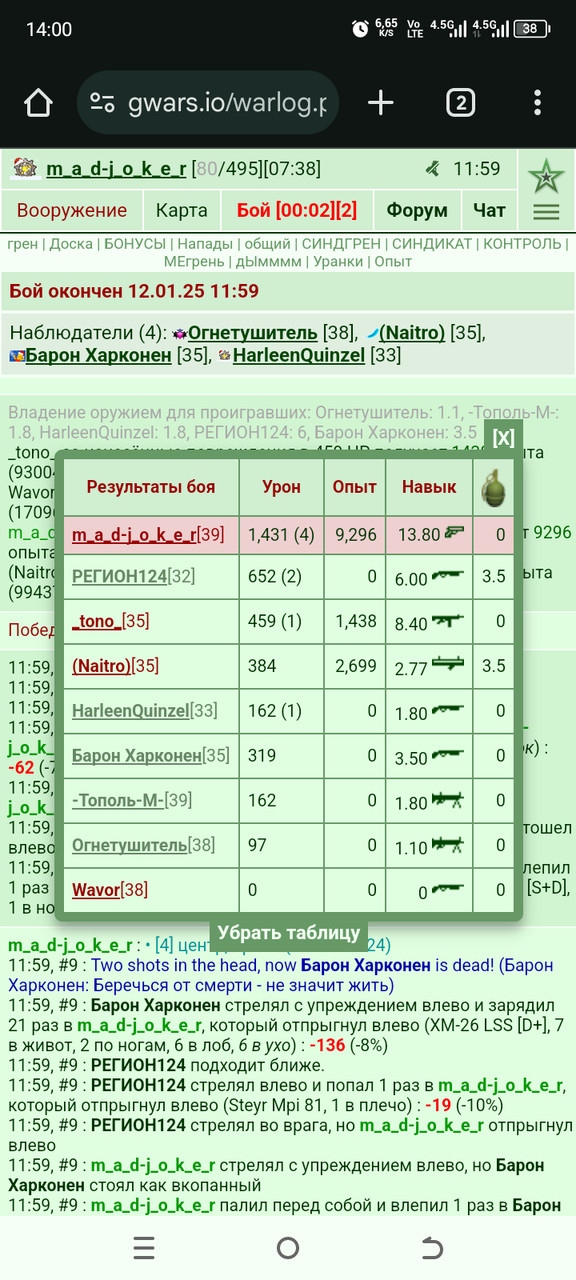Click the weapon icon in Барон Харконен table row
This screenshot has width=576, height=1280.
pos(447,756)
